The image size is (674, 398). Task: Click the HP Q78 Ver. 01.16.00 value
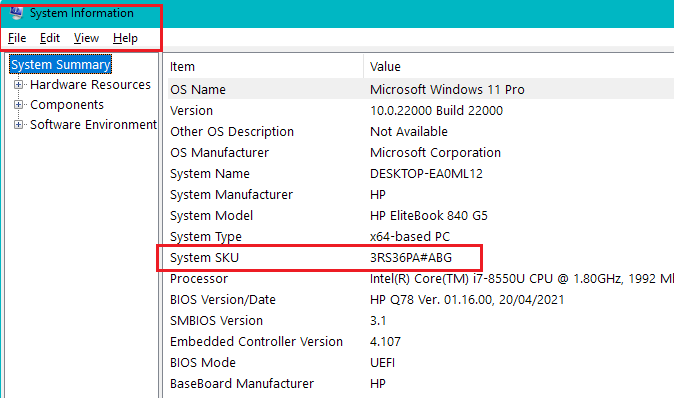[467, 300]
